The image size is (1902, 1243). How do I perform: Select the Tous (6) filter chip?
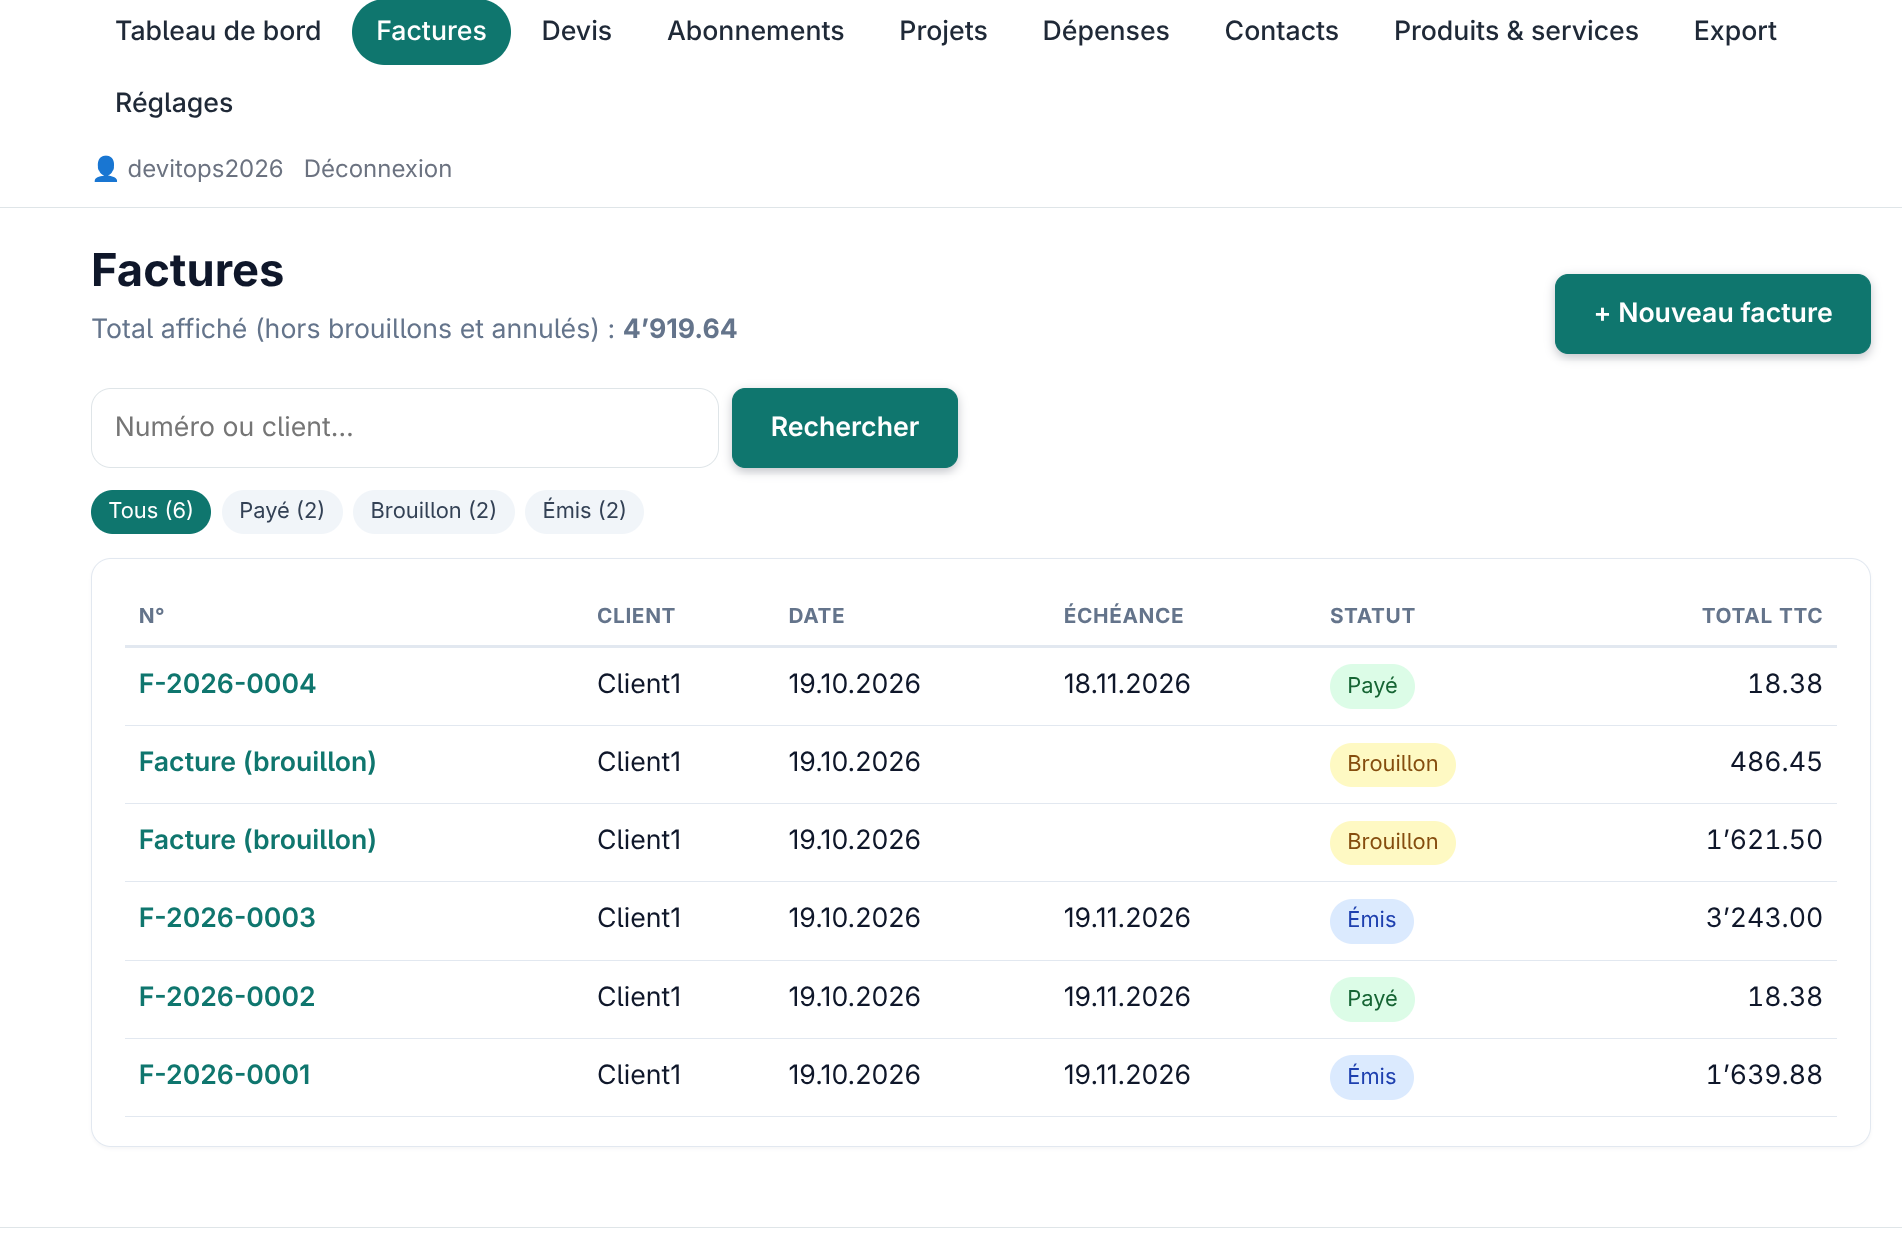tap(151, 512)
